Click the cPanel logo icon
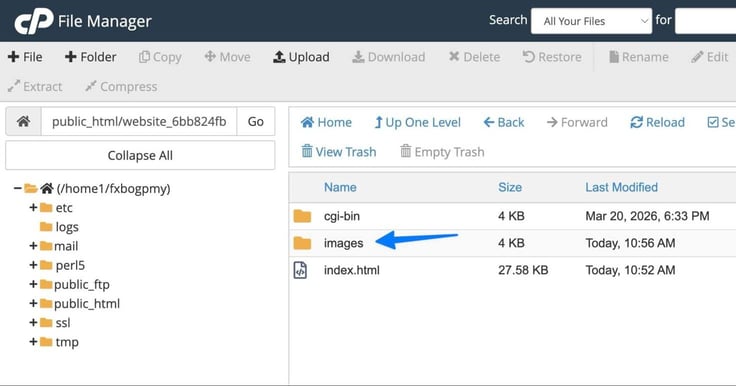 (x=34, y=21)
